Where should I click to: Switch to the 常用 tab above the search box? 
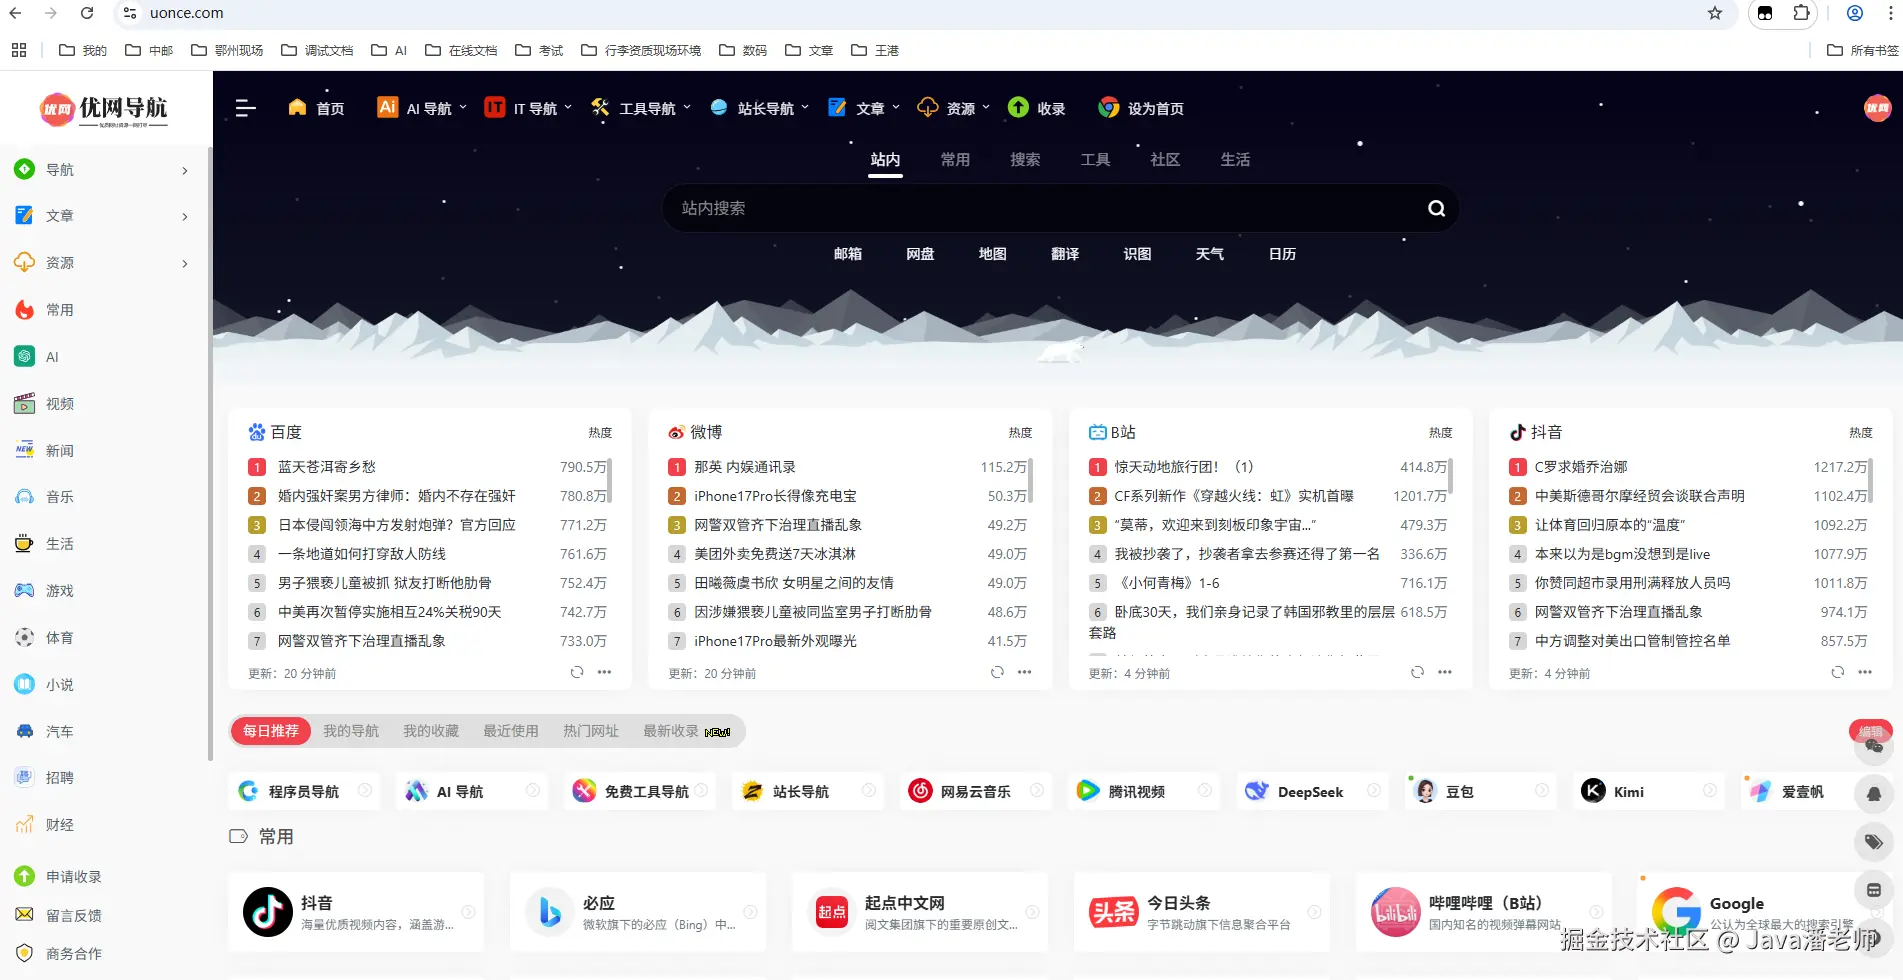955,159
